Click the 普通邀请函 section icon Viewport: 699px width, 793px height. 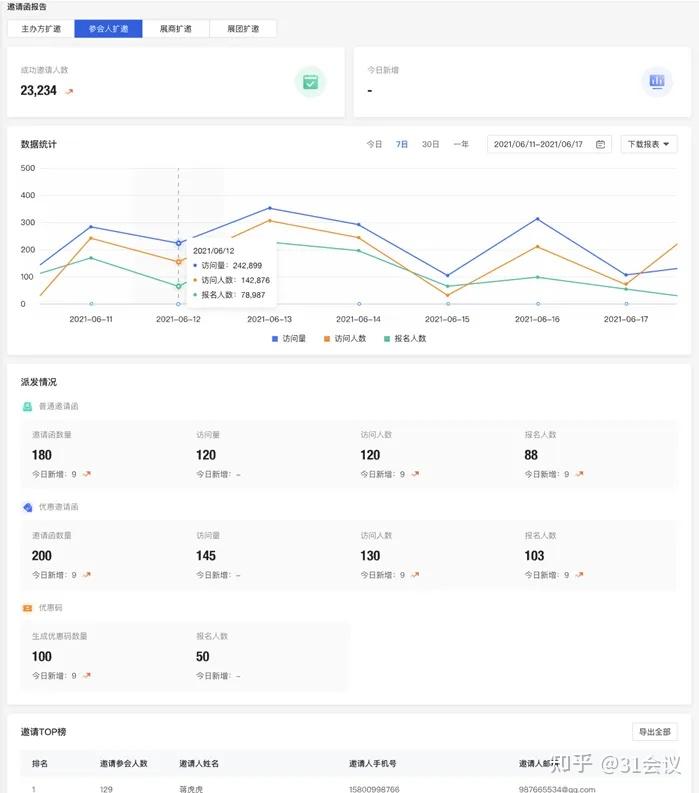(27, 406)
